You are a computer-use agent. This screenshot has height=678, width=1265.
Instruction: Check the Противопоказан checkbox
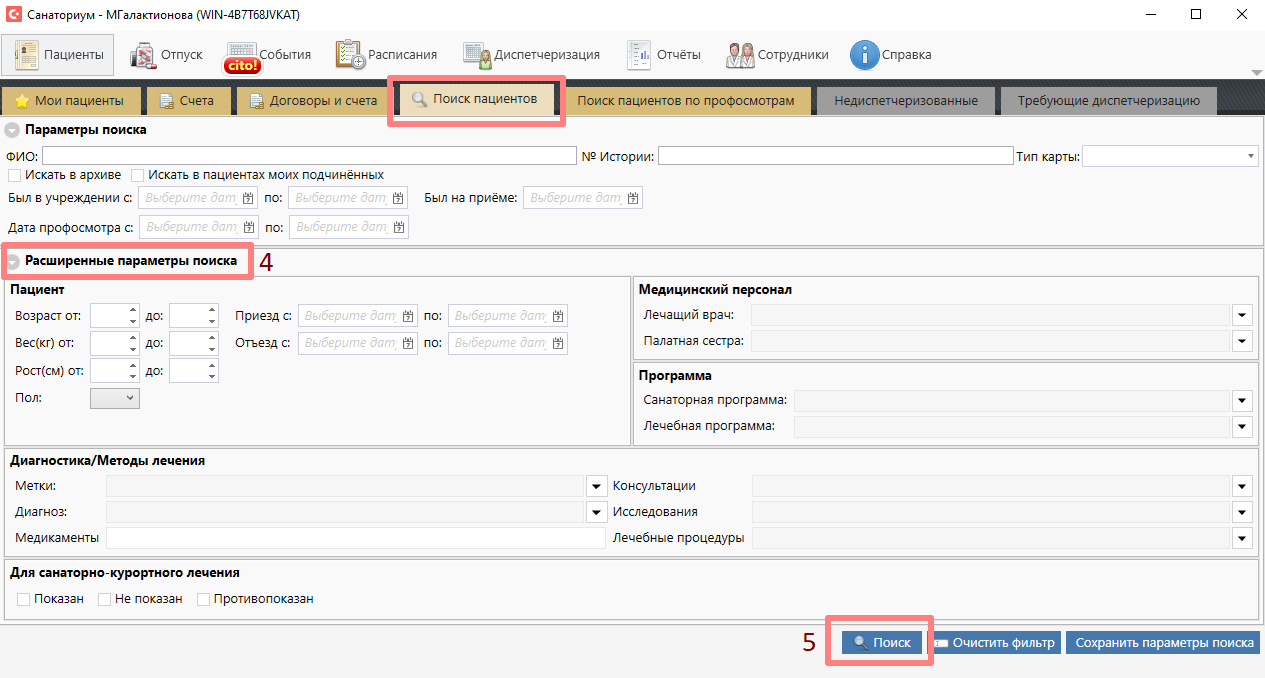[204, 599]
